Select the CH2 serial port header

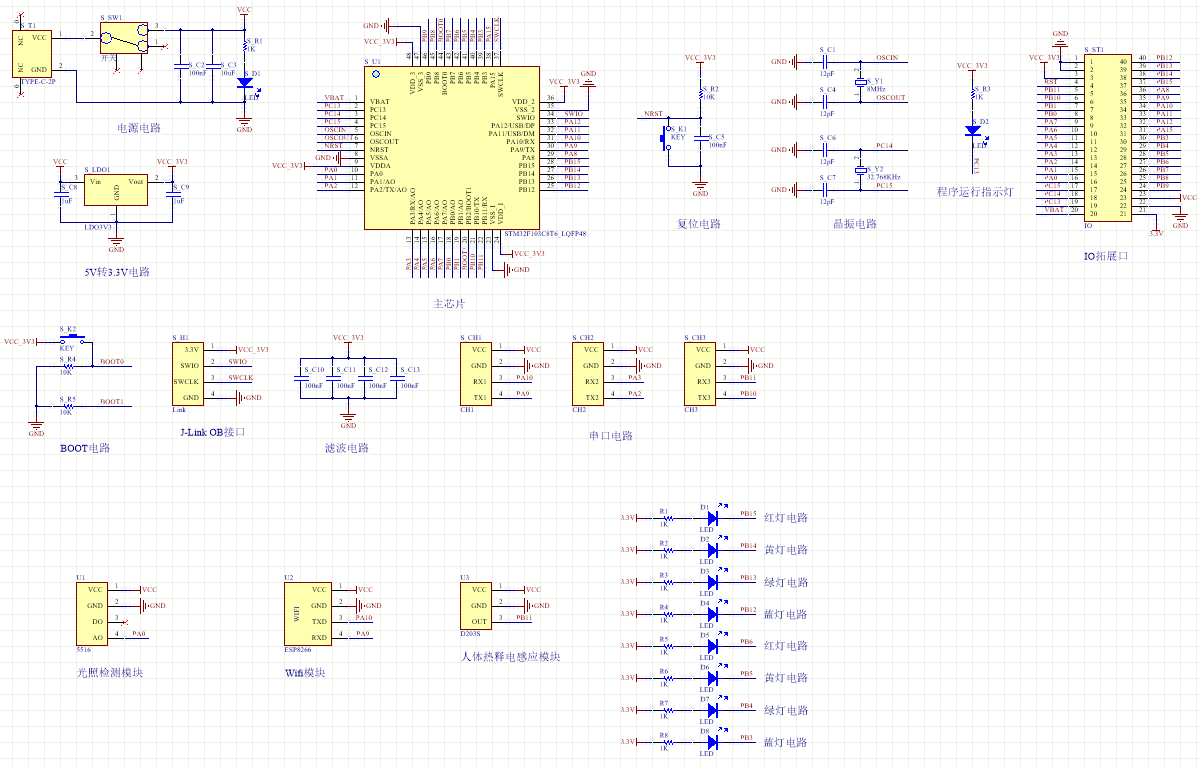(x=592, y=373)
